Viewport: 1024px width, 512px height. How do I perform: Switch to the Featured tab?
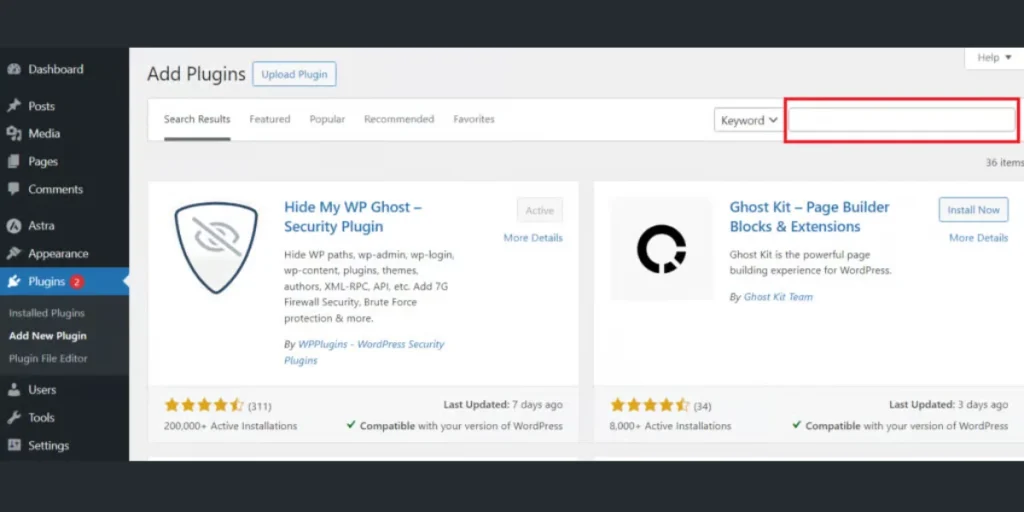tap(270, 120)
